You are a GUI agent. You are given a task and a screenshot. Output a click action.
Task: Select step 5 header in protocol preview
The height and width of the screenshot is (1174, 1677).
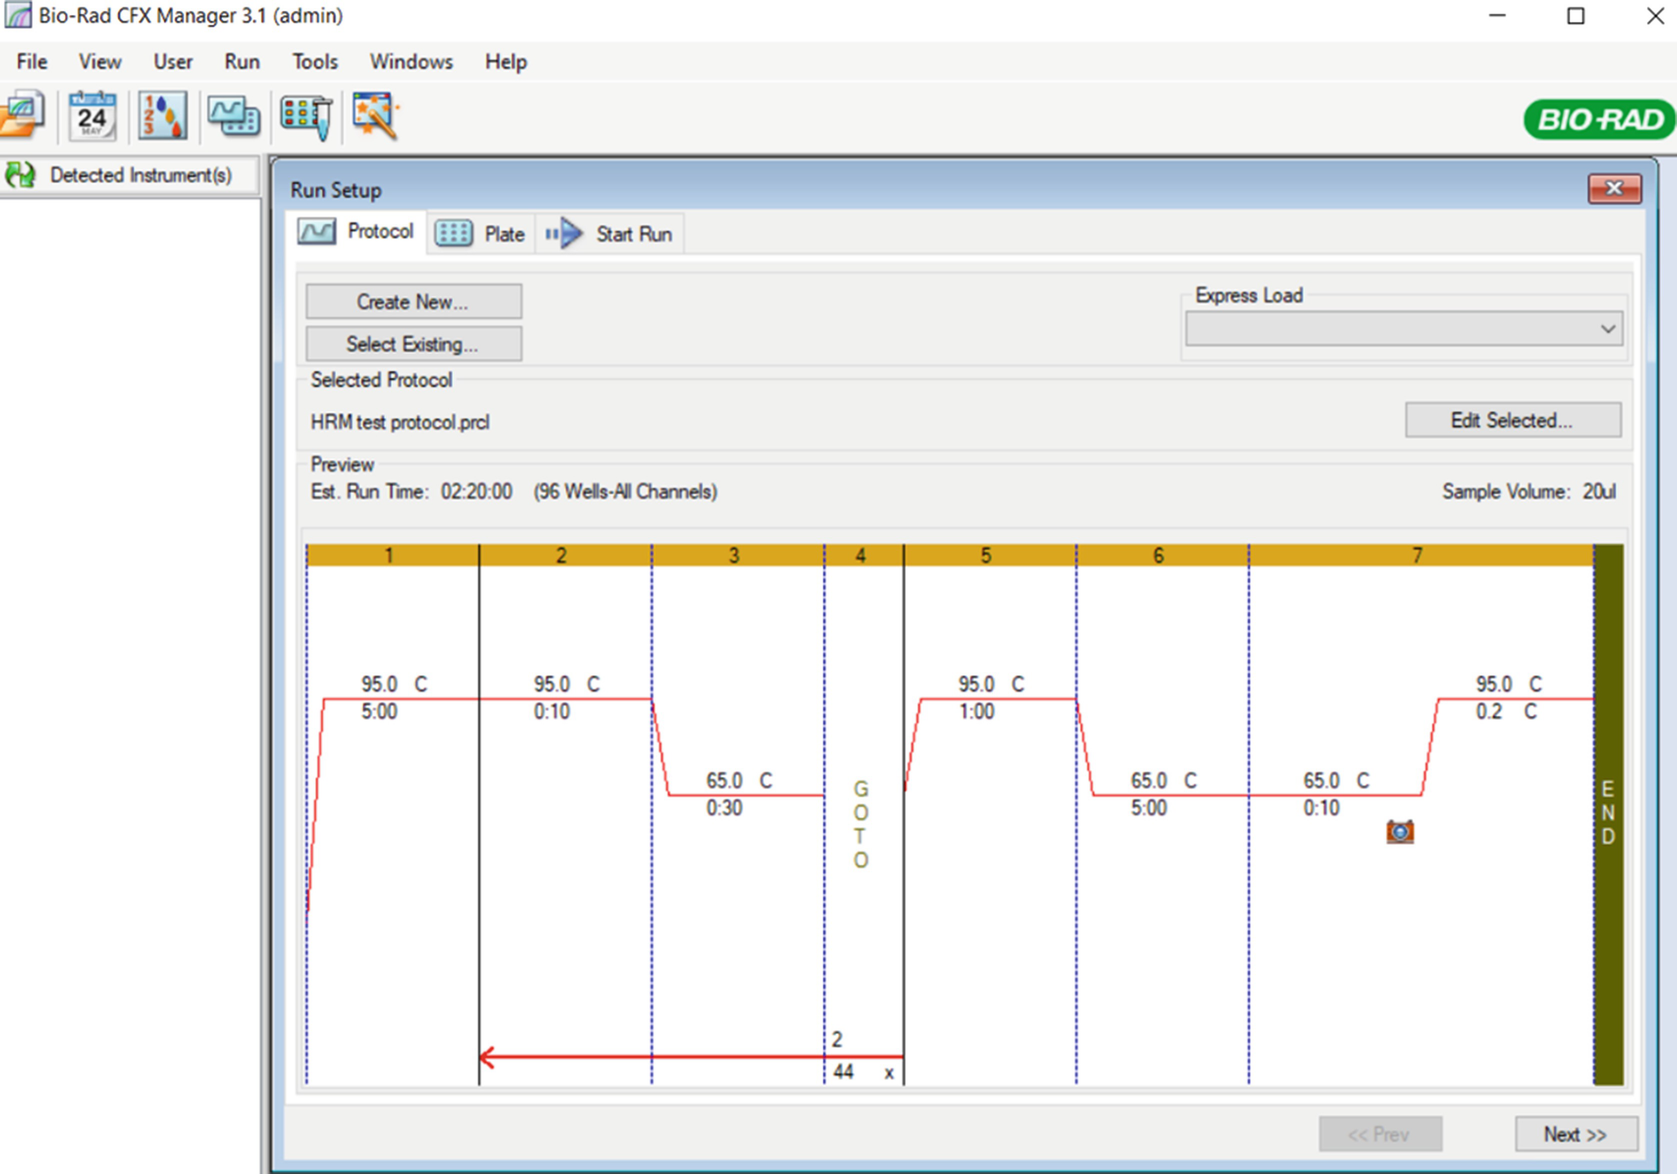pos(989,555)
